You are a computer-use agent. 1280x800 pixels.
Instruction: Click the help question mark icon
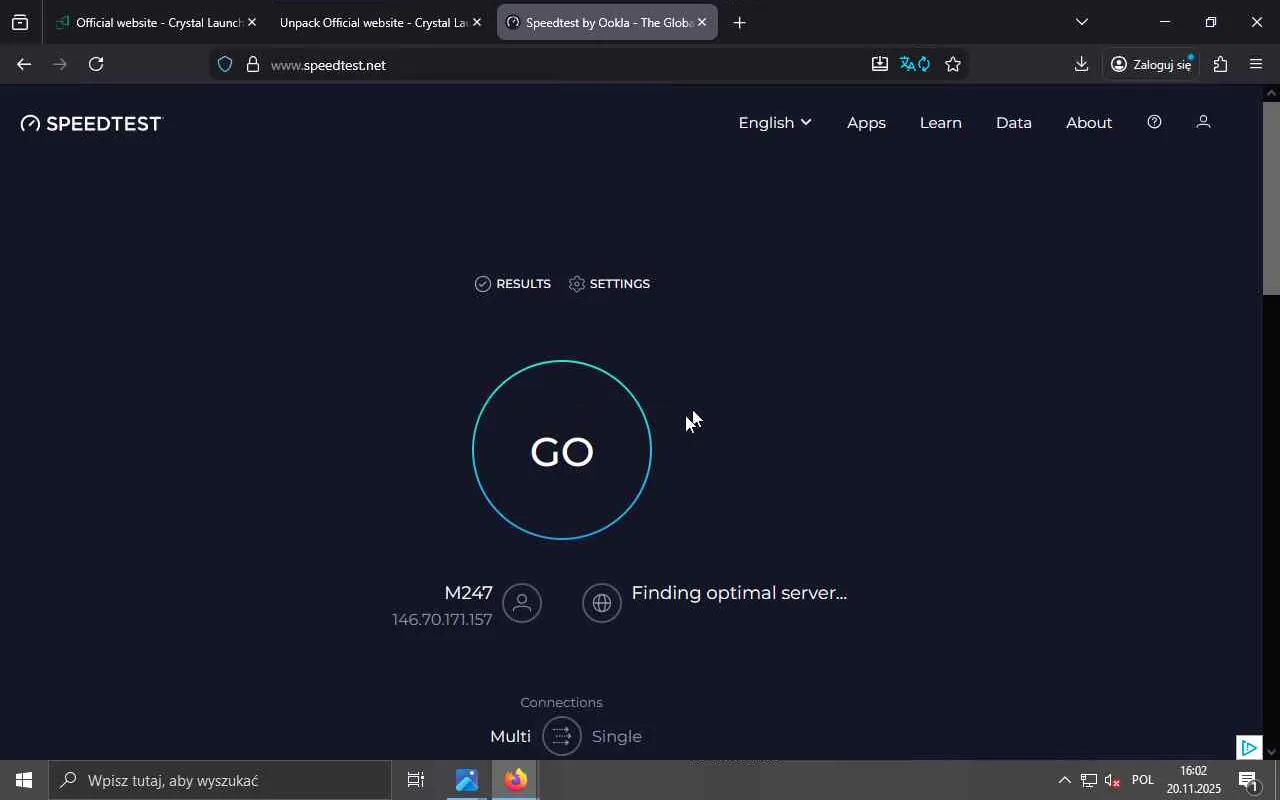pos(1154,122)
